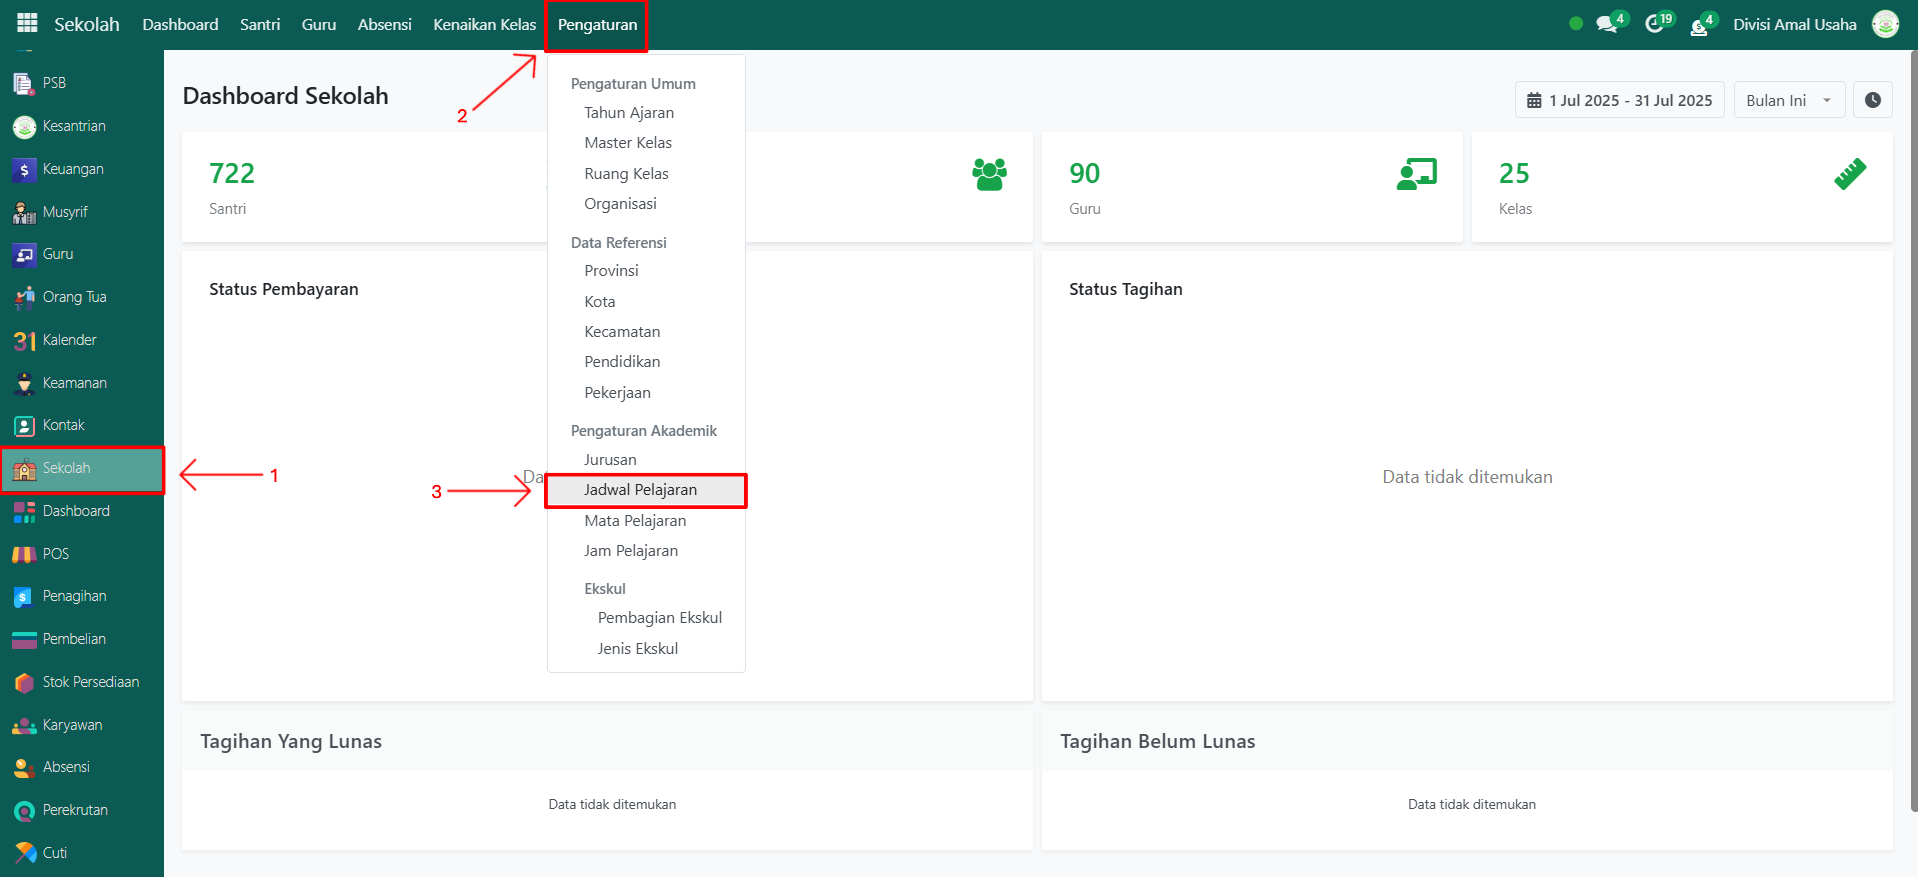Image resolution: width=1918 pixels, height=877 pixels.
Task: Open the Kenaikan Kelas tab
Action: click(x=484, y=25)
